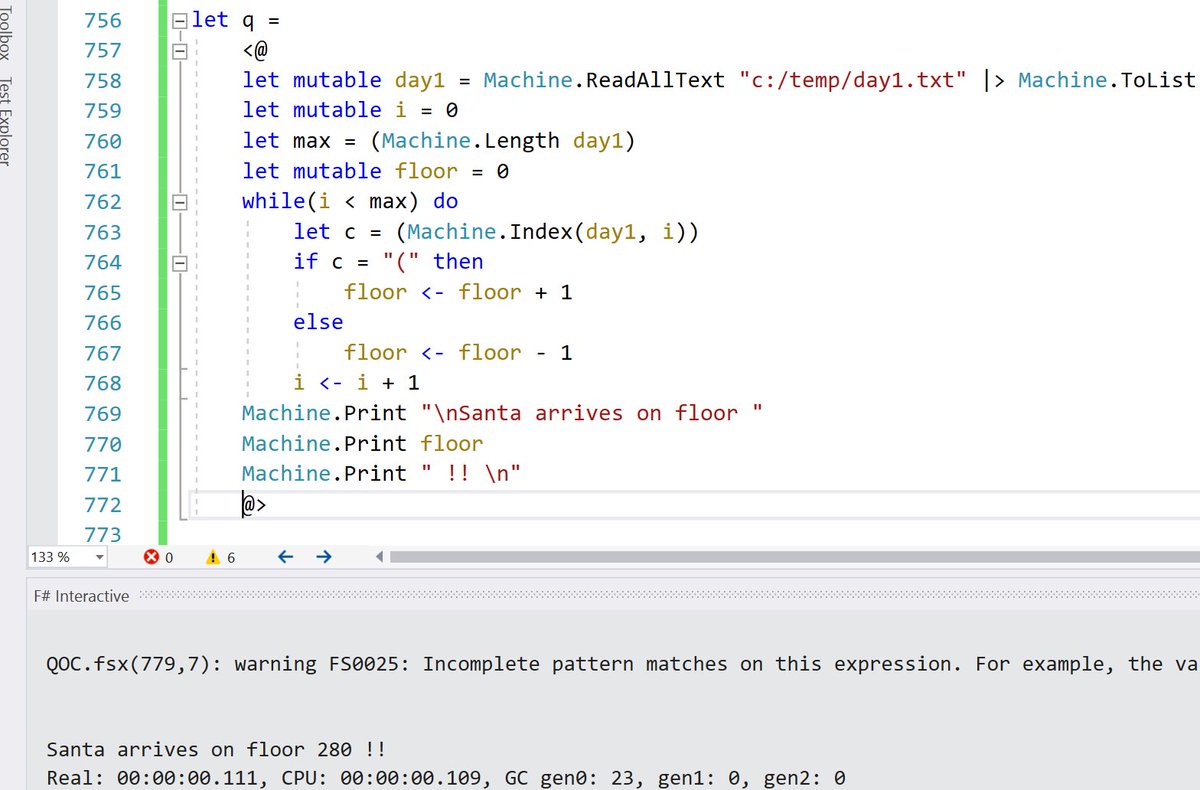Collapse the if block at line 764
This screenshot has width=1200, height=790.
180,263
